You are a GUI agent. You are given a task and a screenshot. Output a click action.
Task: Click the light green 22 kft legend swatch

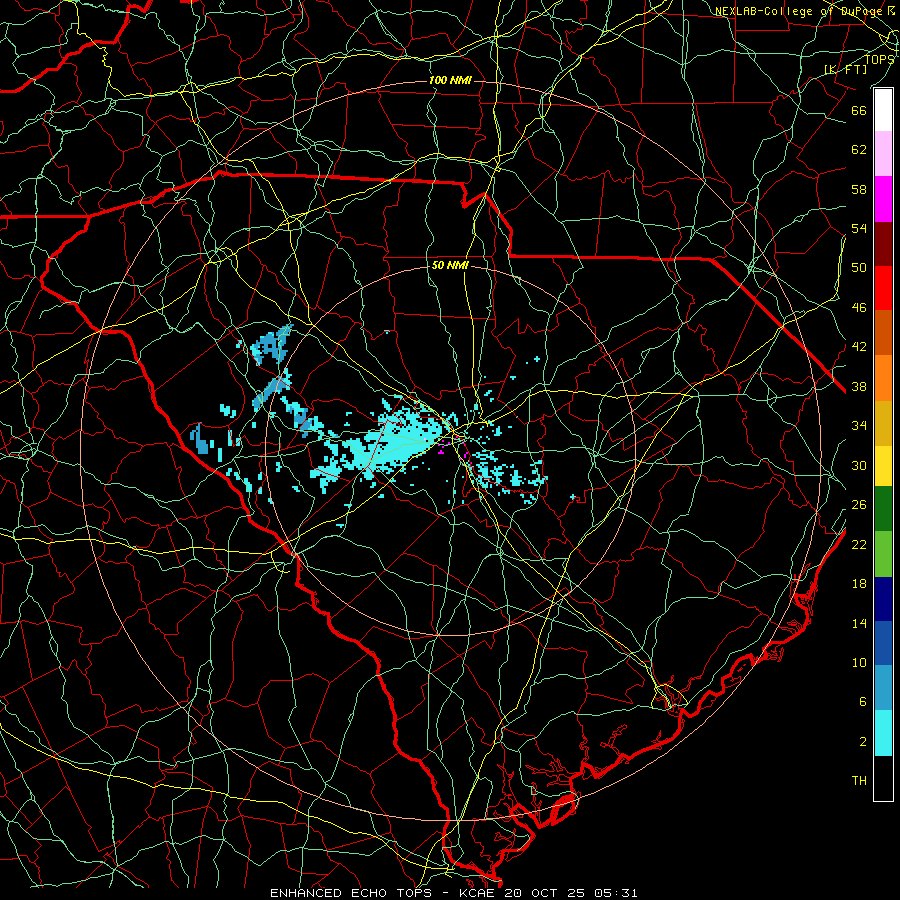pyautogui.click(x=883, y=553)
